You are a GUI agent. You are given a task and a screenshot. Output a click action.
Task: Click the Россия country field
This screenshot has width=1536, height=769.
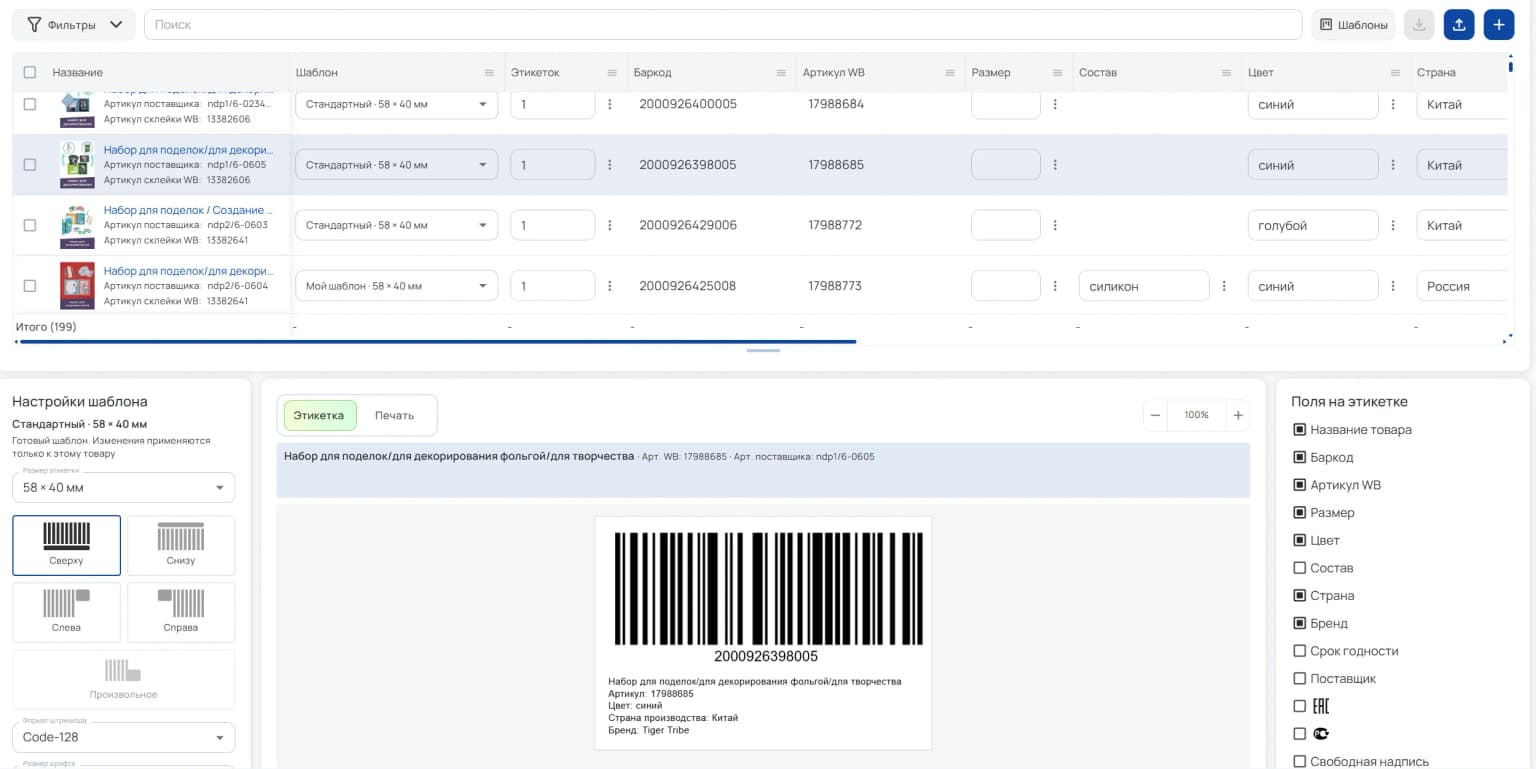[1461, 286]
